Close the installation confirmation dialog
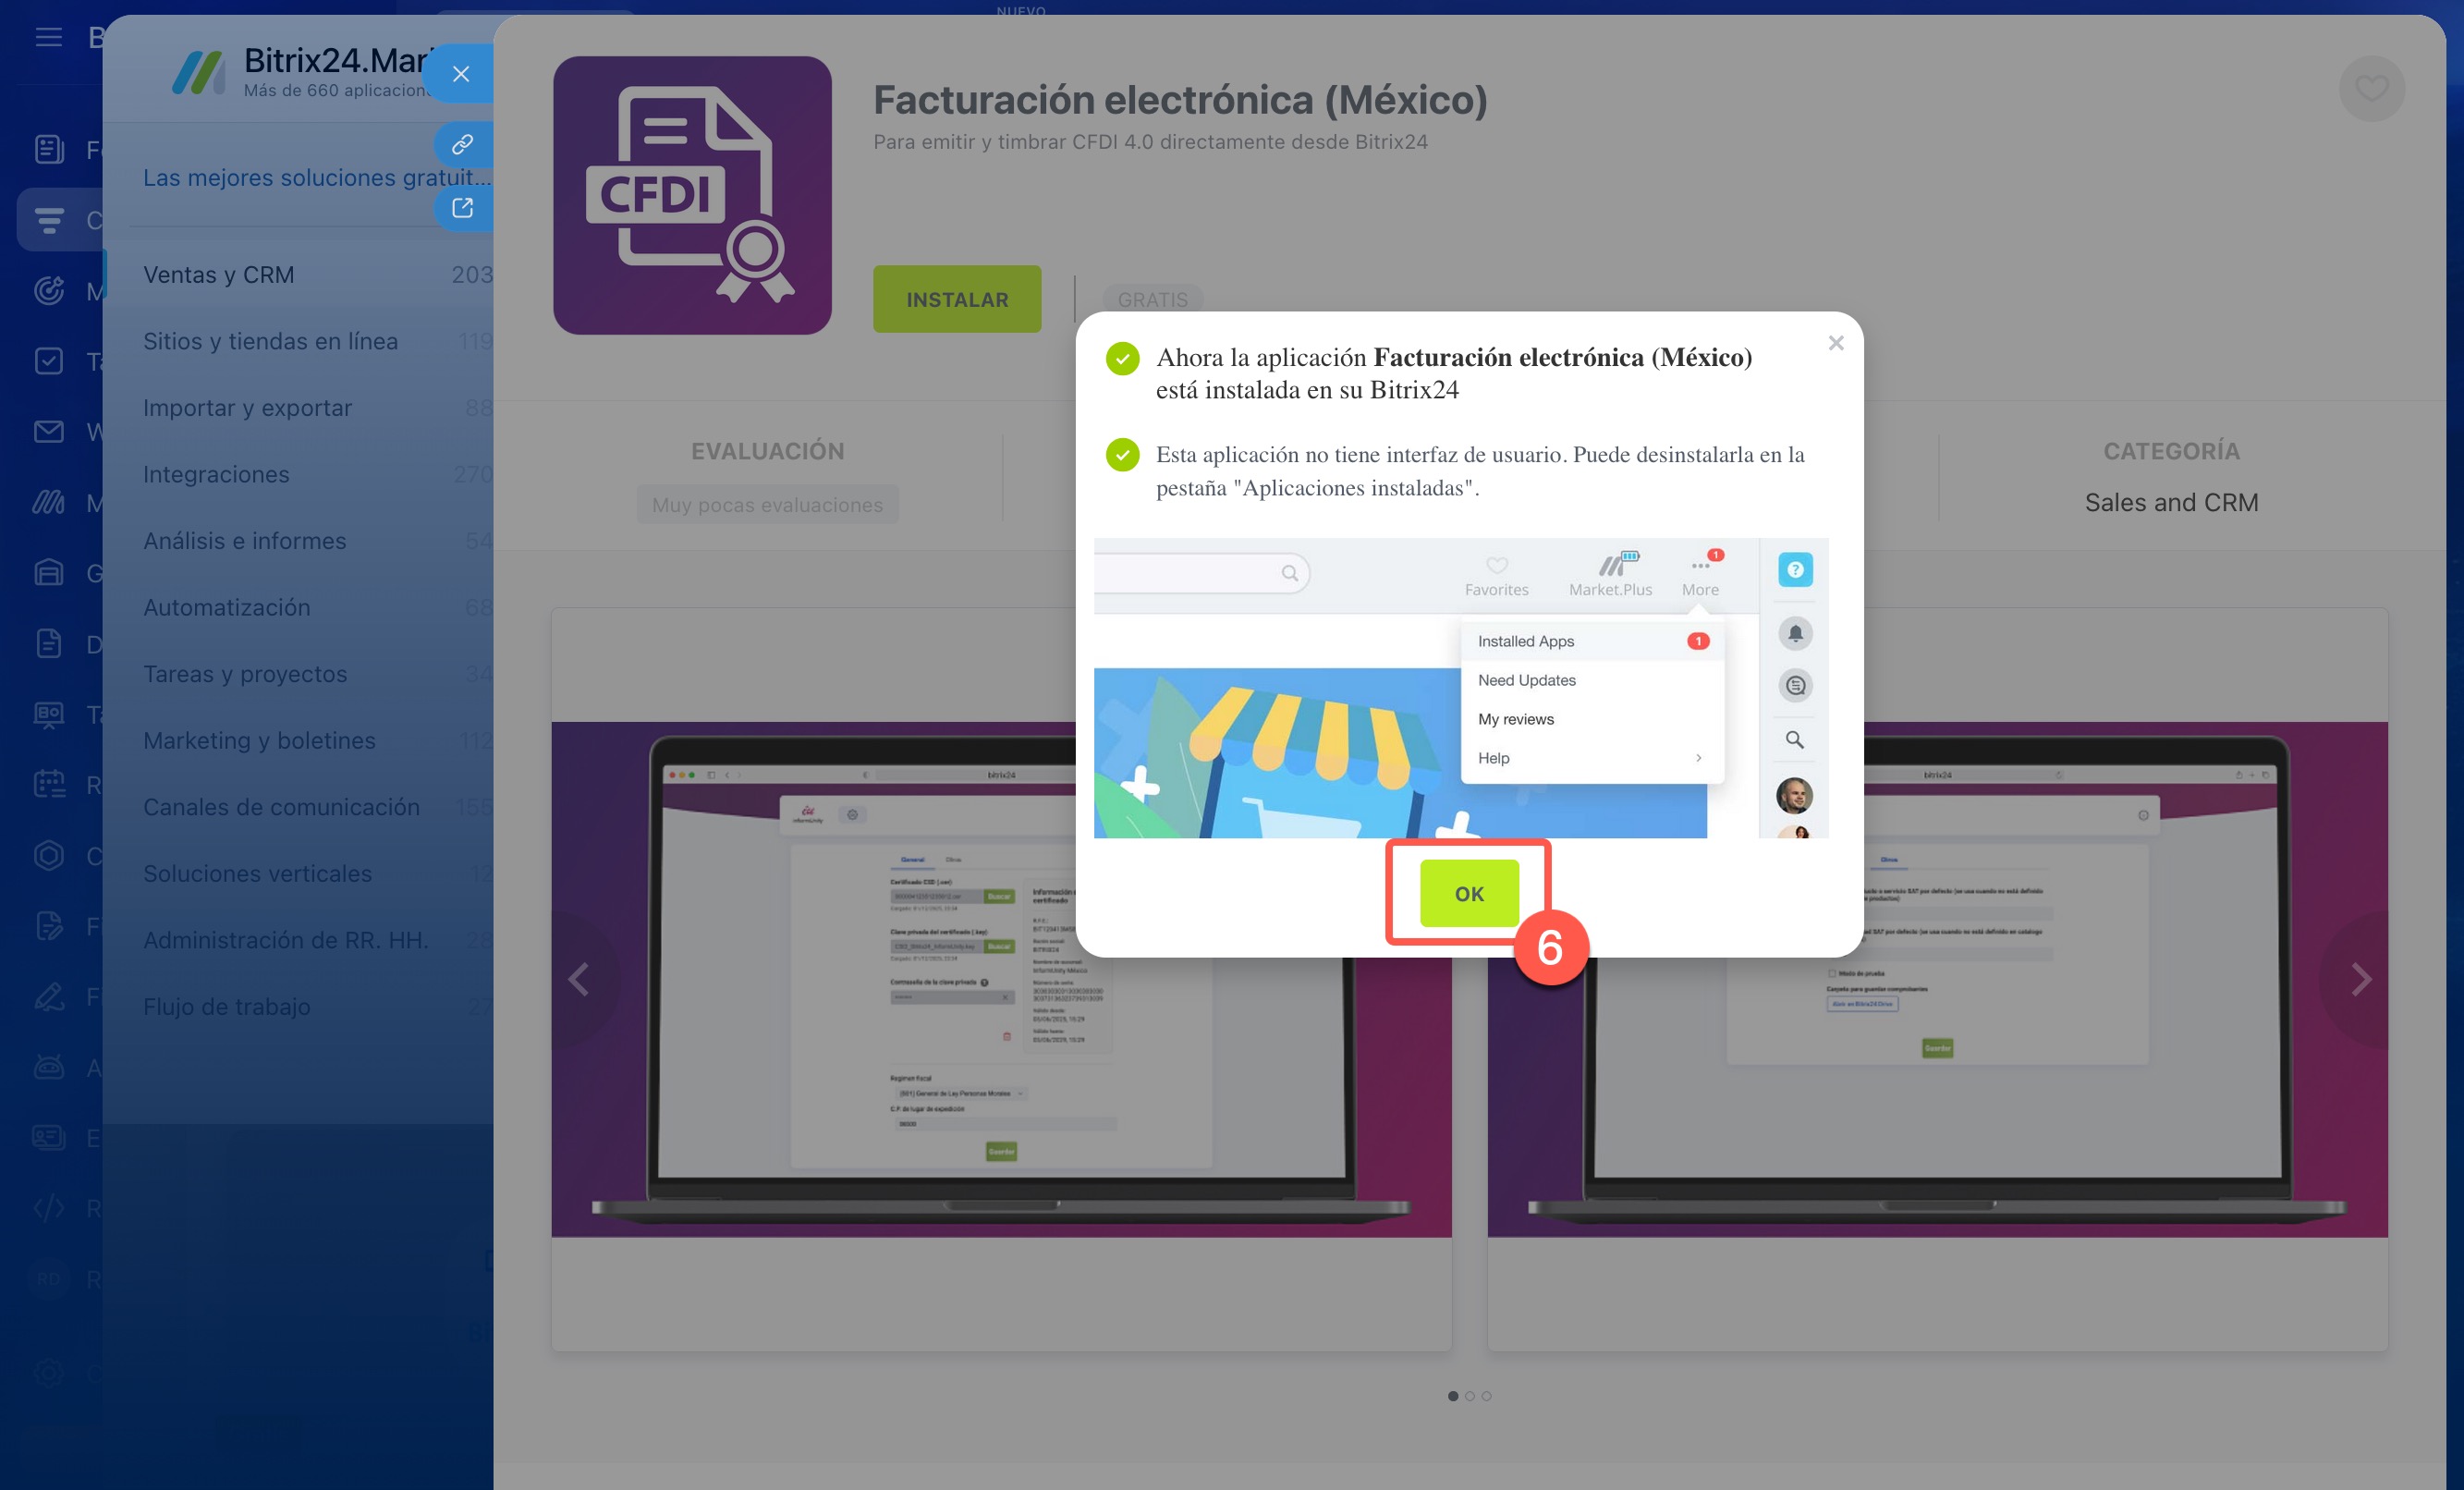Screen dimensions: 2464x1490 click(x=1835, y=343)
